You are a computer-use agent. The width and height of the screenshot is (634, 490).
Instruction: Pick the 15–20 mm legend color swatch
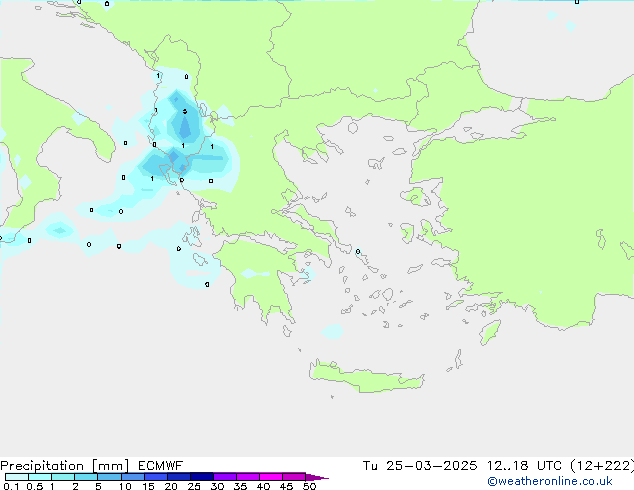coord(155,477)
